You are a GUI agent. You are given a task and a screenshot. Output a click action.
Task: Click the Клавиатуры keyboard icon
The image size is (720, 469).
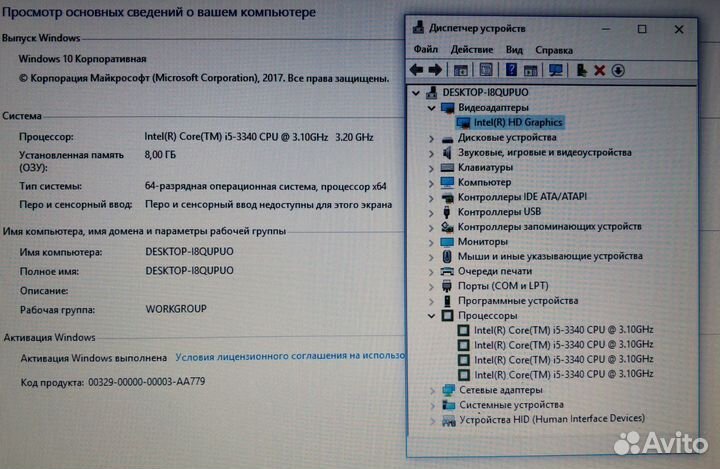click(447, 168)
